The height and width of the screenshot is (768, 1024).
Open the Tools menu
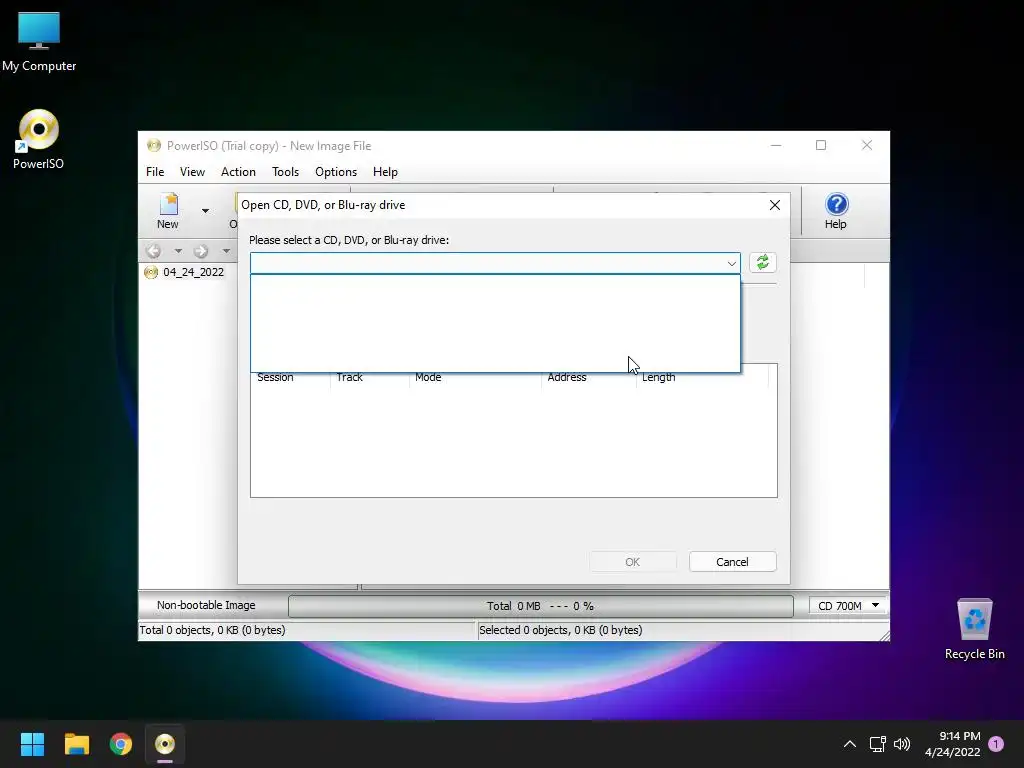285,172
